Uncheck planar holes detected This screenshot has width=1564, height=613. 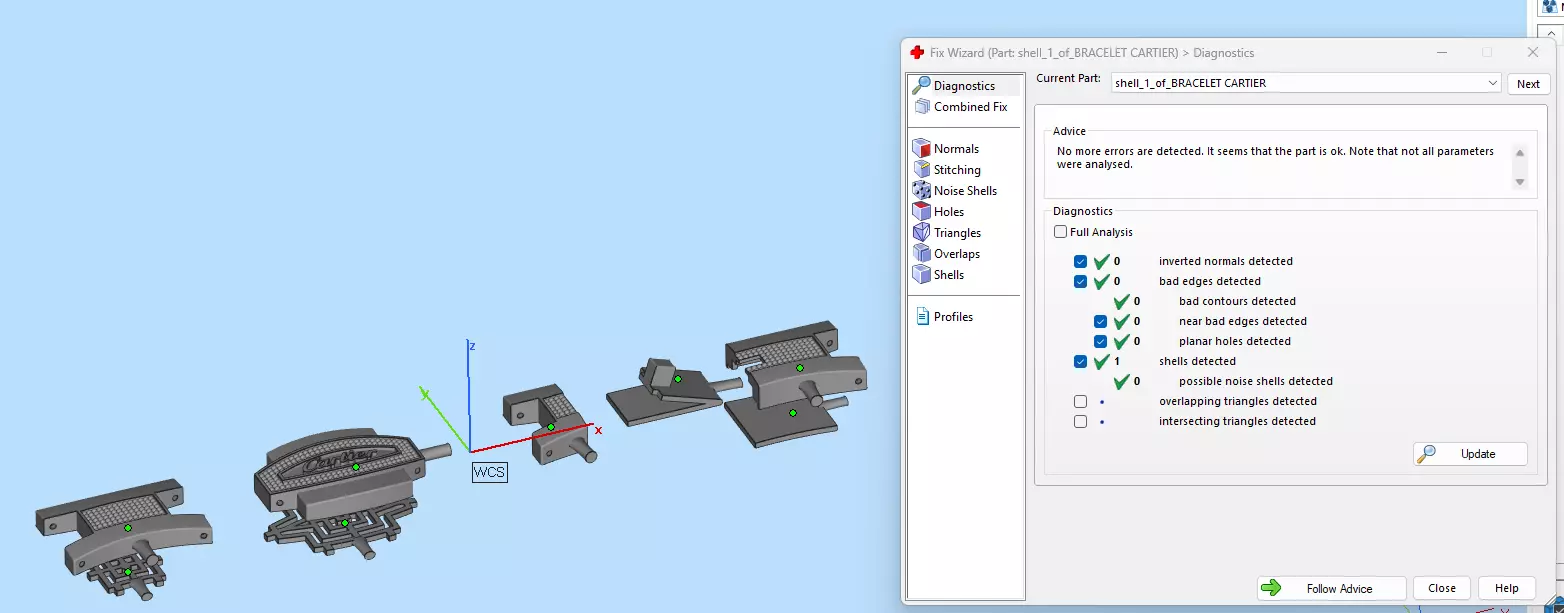1100,341
